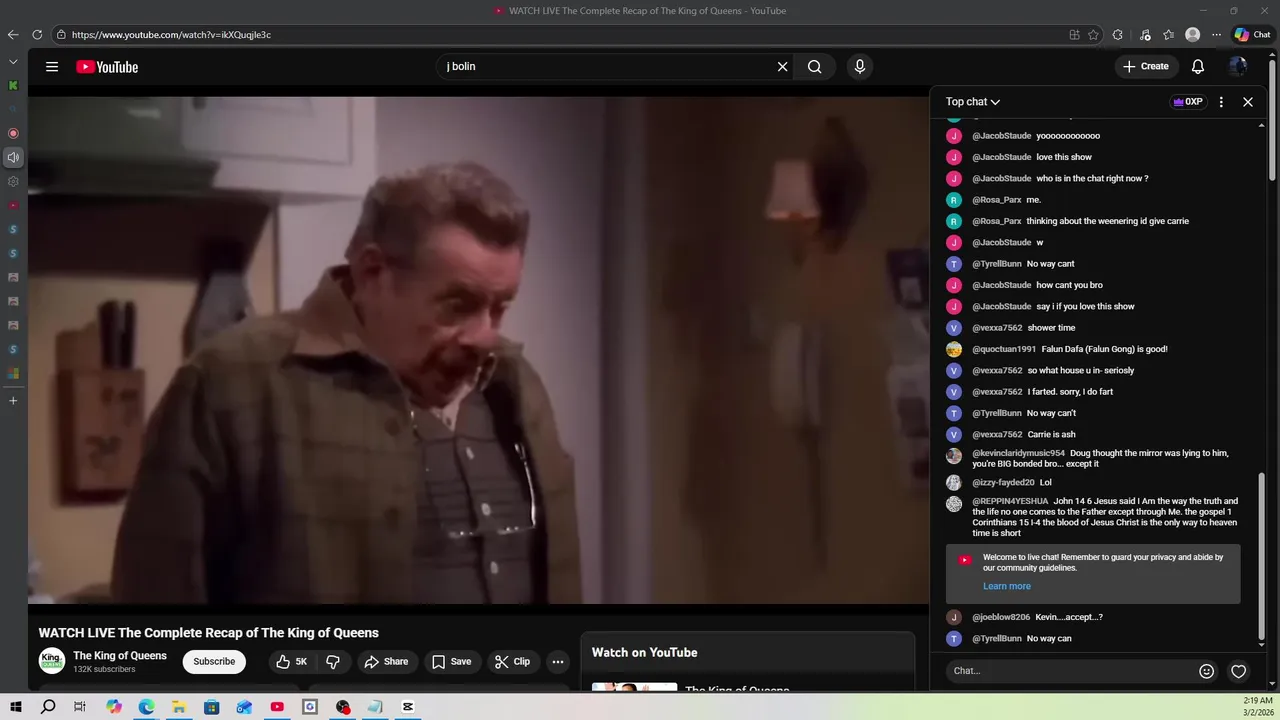Screen dimensions: 1280x720
Task: View site information lock icon
Action: click(x=61, y=35)
